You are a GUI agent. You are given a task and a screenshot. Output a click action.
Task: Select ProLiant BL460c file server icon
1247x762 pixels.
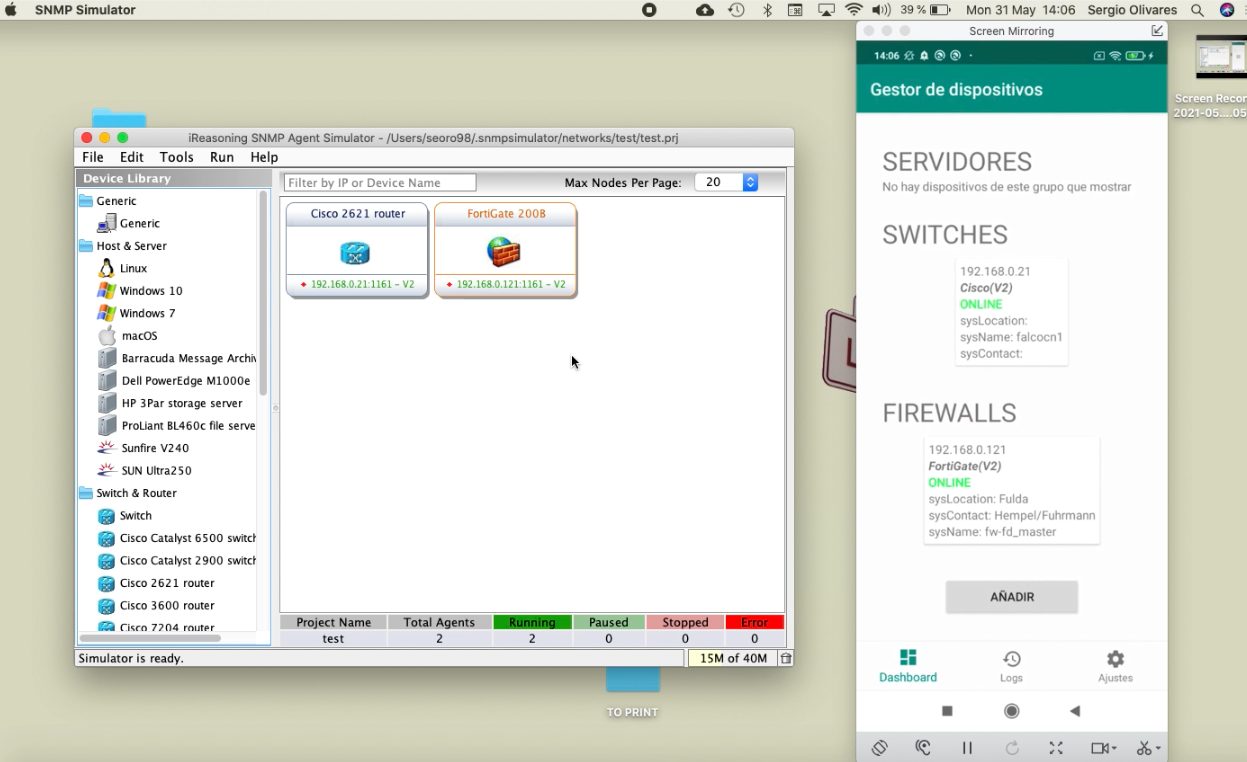(x=107, y=425)
